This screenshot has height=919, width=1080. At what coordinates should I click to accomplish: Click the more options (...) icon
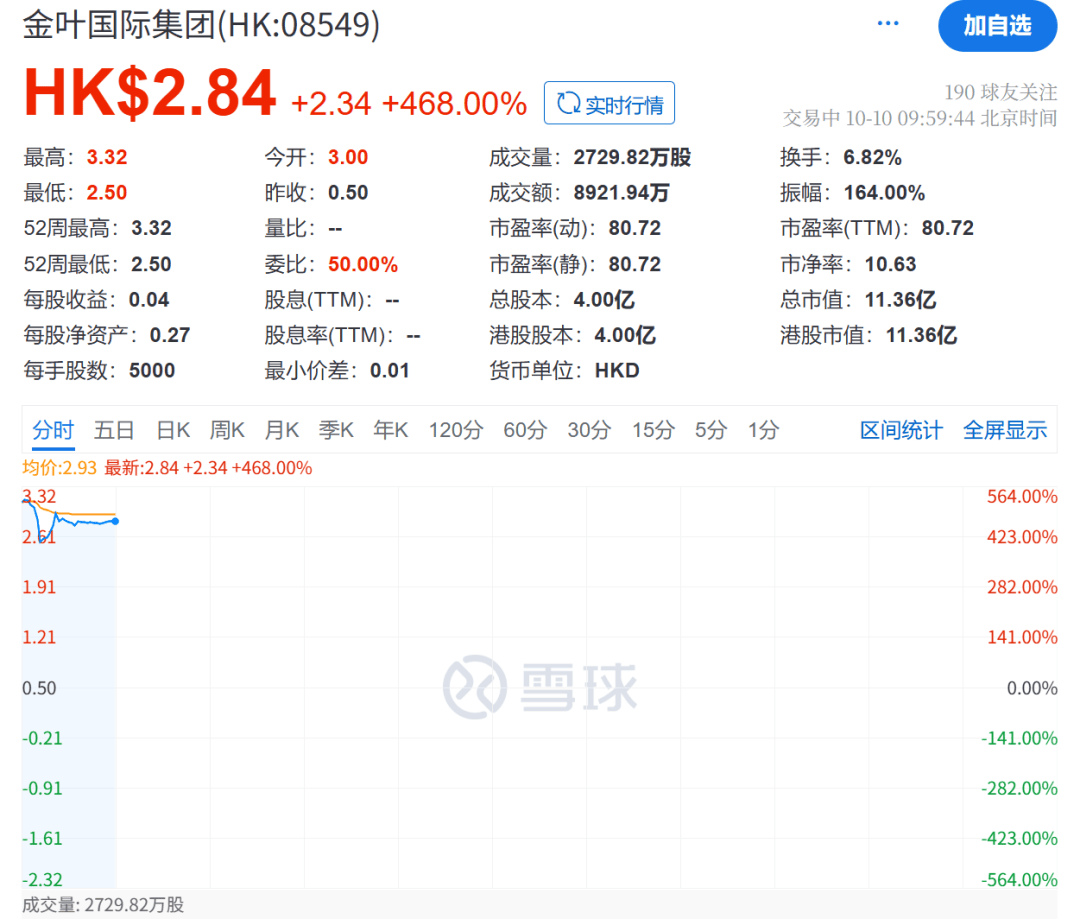(888, 23)
